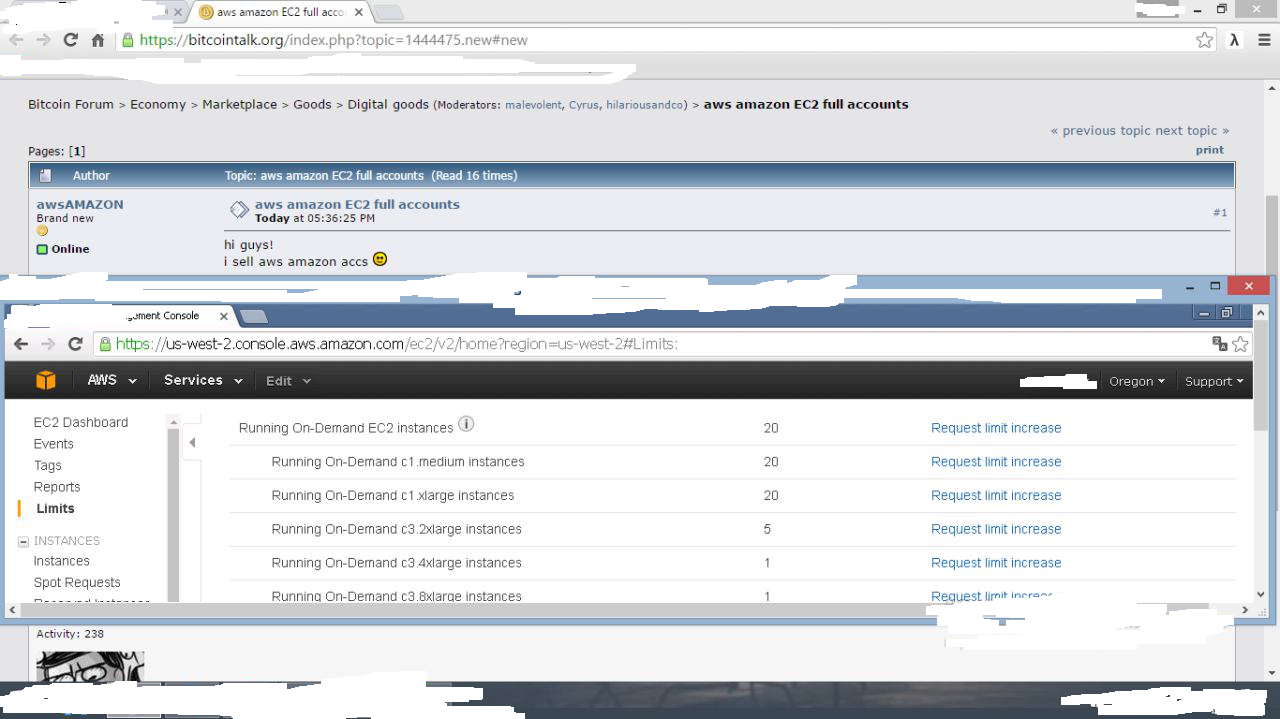
Task: Collapse the EC2 sidebar with the arrow
Action: 192,442
